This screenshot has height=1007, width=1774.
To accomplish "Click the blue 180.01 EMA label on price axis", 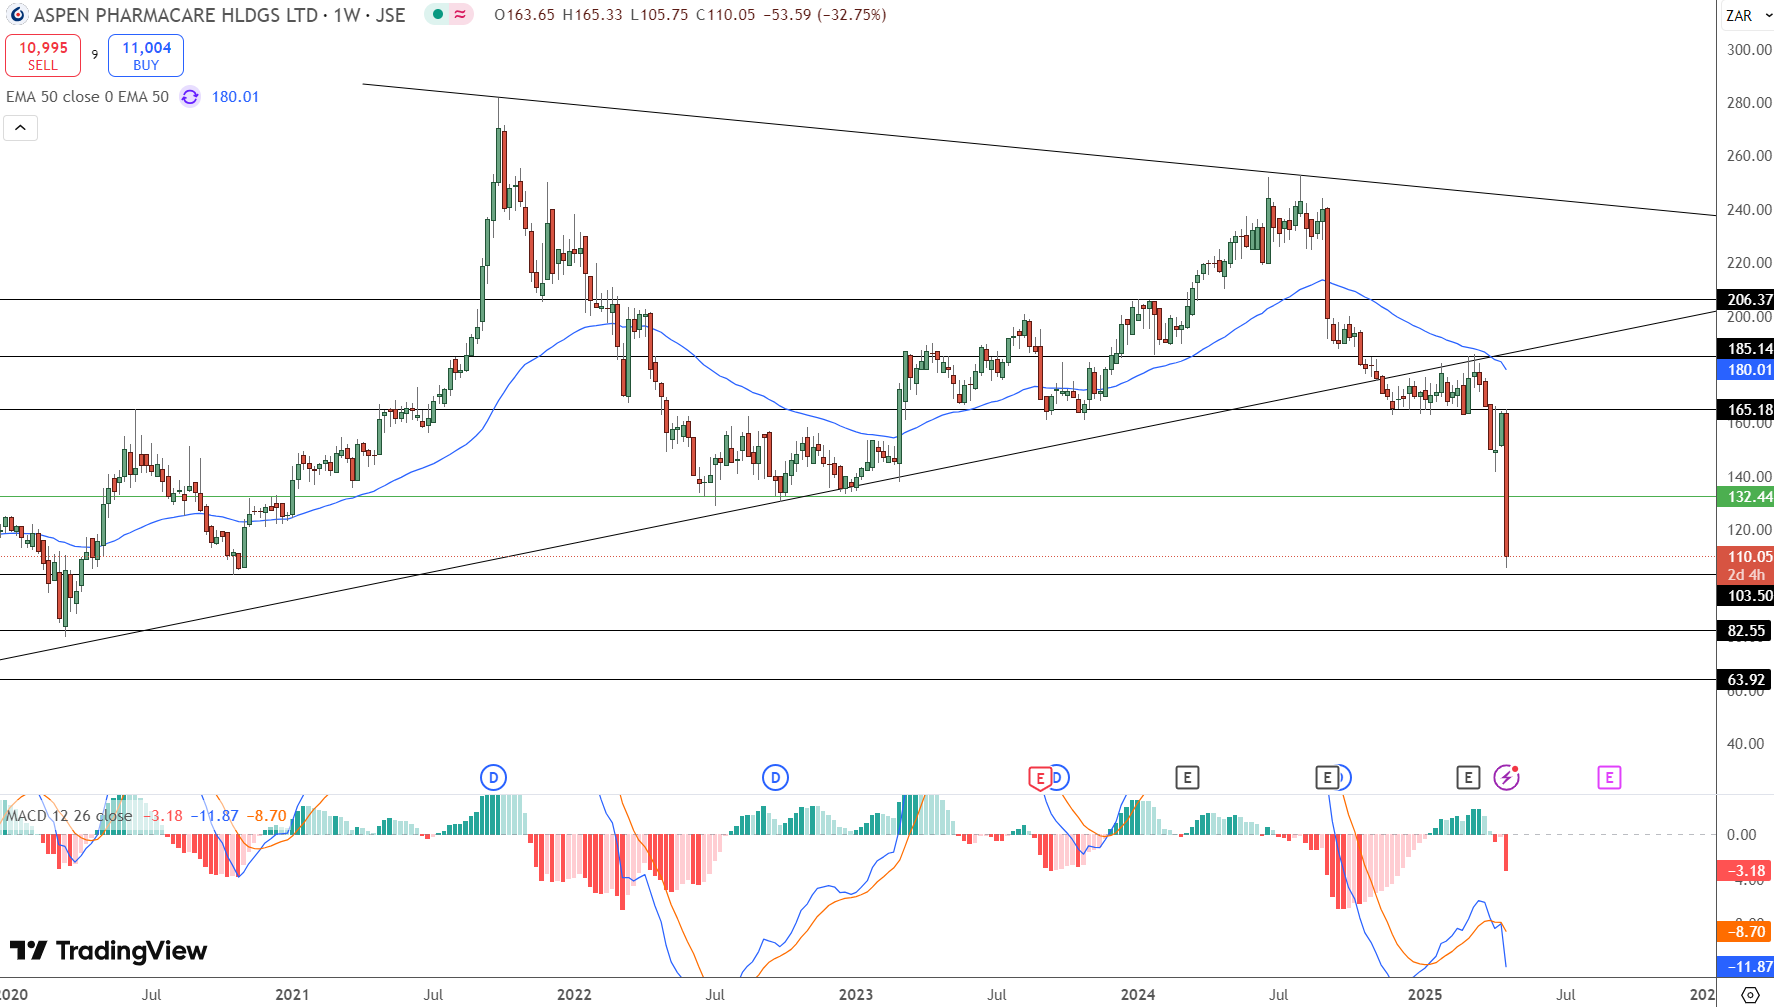I will pyautogui.click(x=1746, y=369).
